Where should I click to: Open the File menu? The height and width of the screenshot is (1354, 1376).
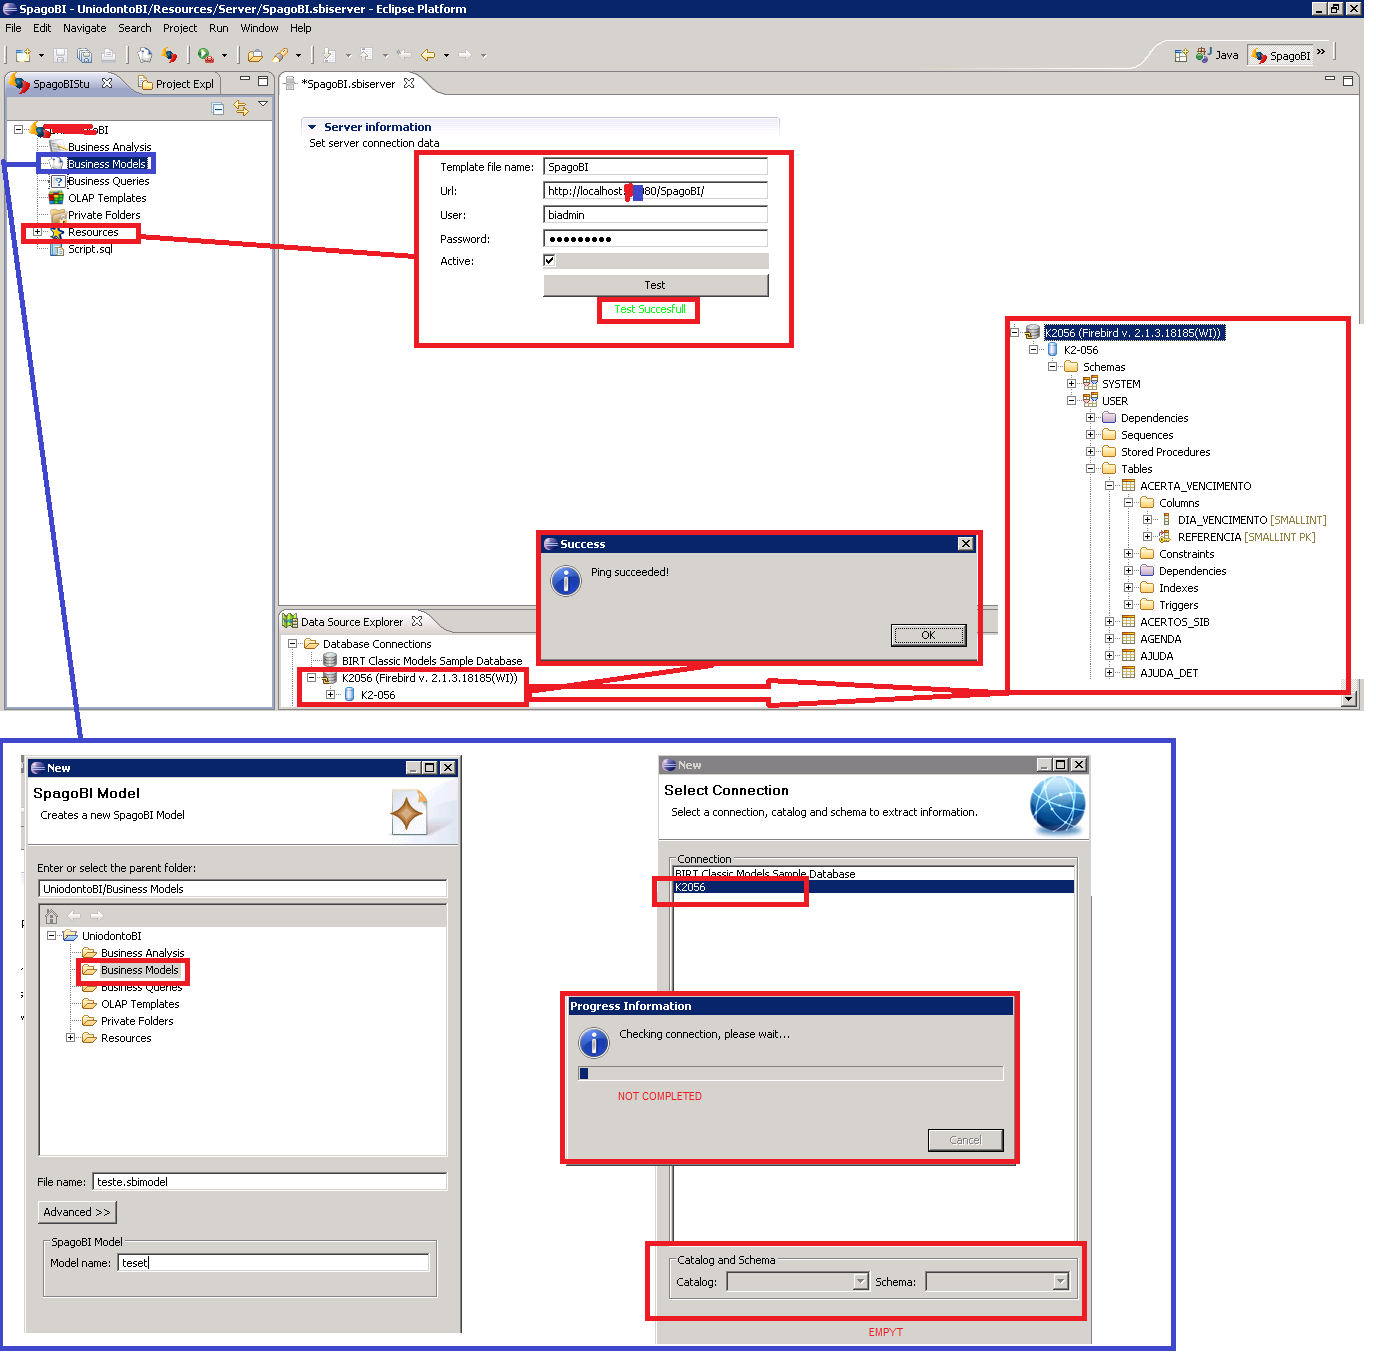pos(13,28)
